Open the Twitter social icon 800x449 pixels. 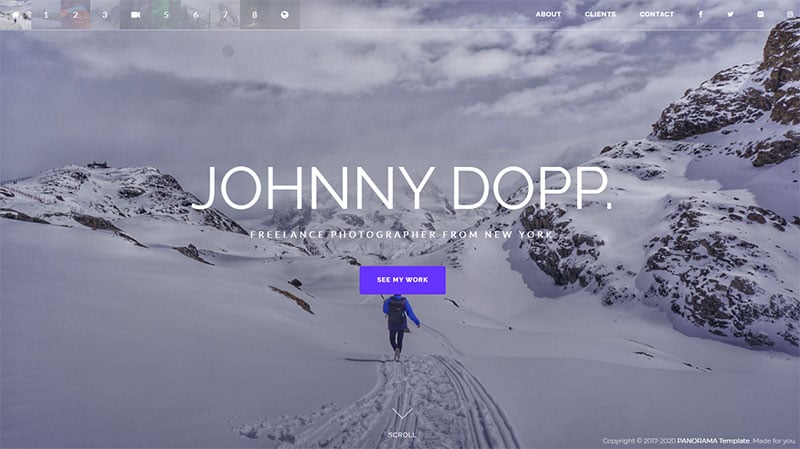[731, 14]
